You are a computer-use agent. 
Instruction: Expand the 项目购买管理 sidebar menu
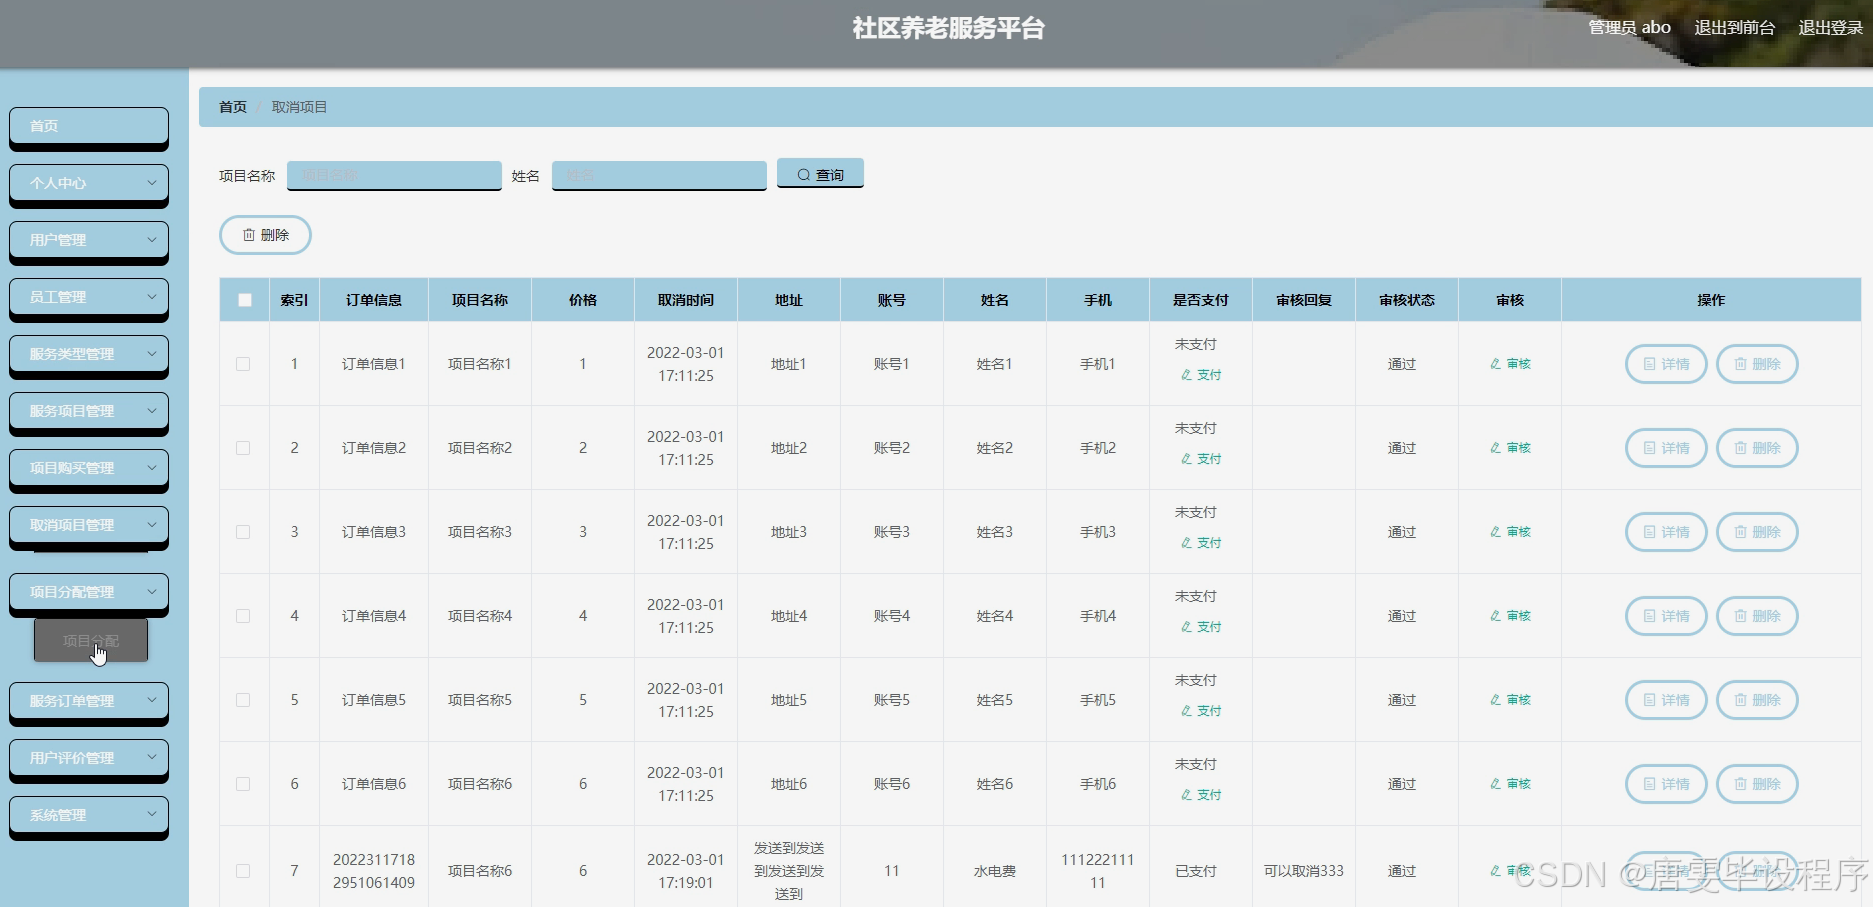coord(89,468)
